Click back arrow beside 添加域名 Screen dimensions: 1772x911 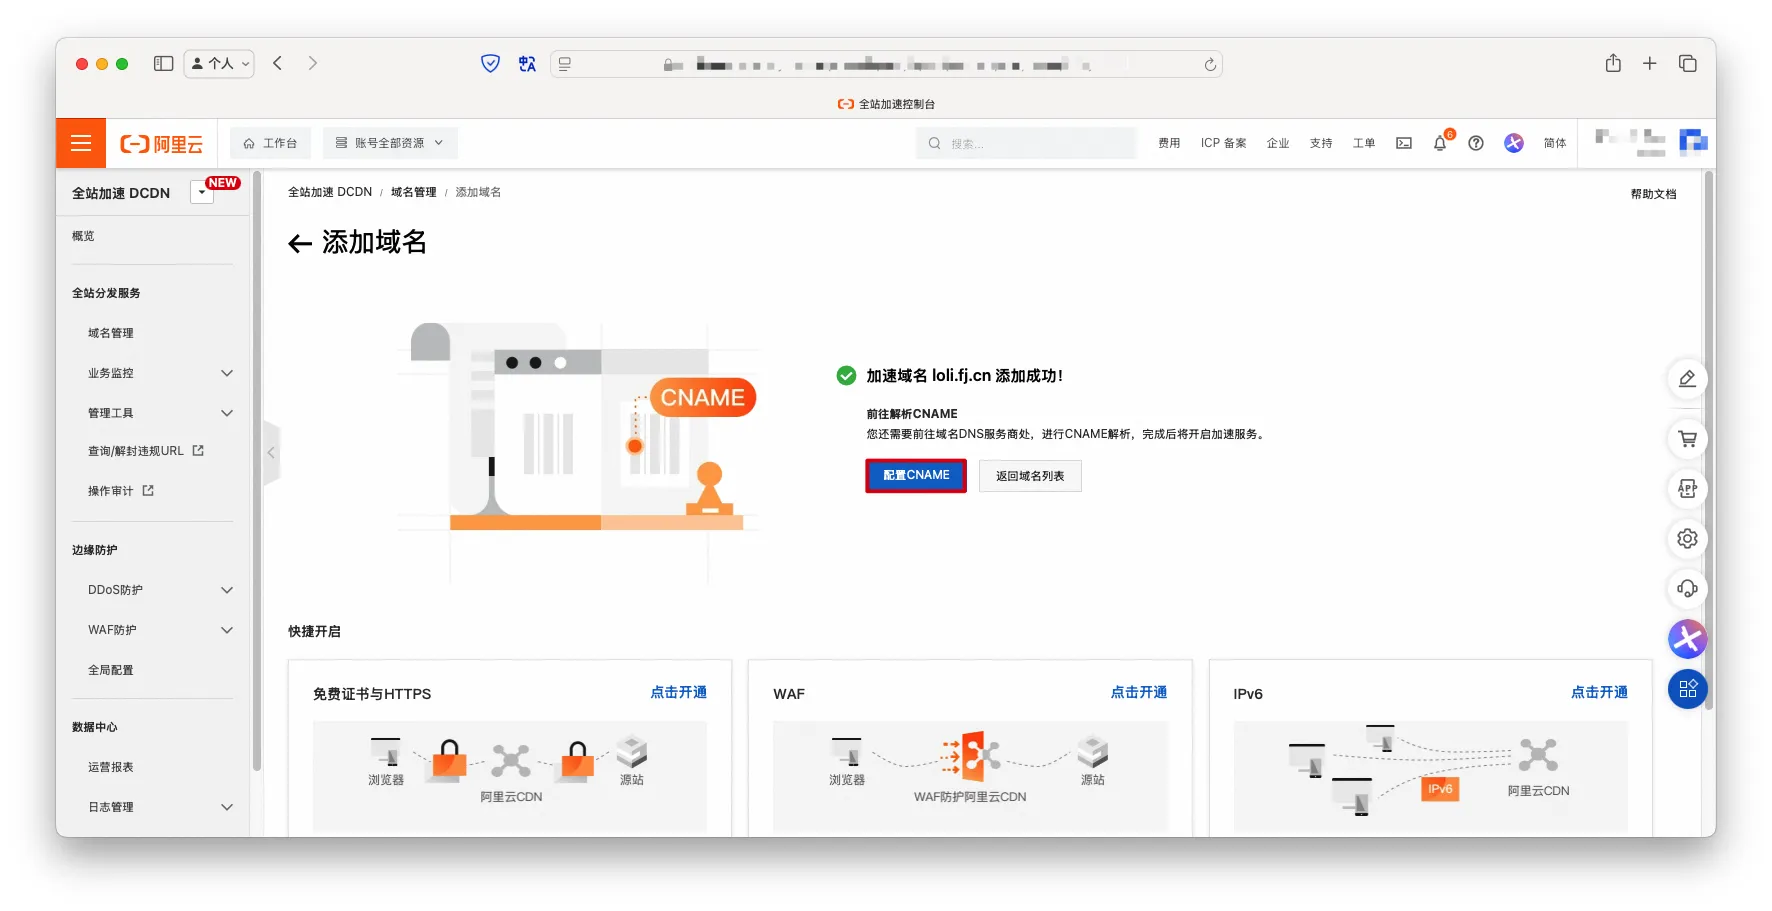tap(299, 243)
